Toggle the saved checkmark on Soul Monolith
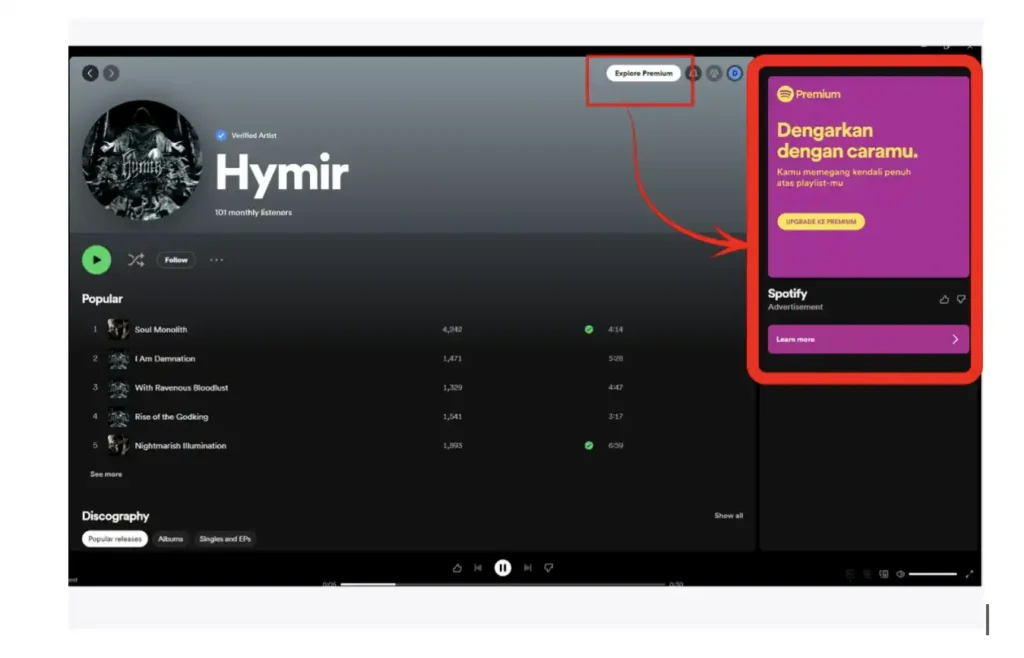1024x658 pixels. 589,330
